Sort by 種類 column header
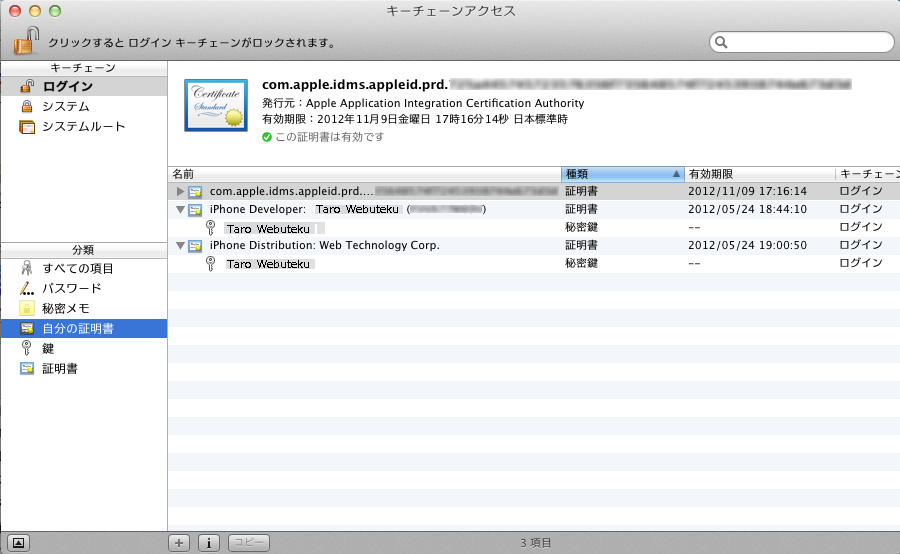The width and height of the screenshot is (900, 554). tap(623, 174)
